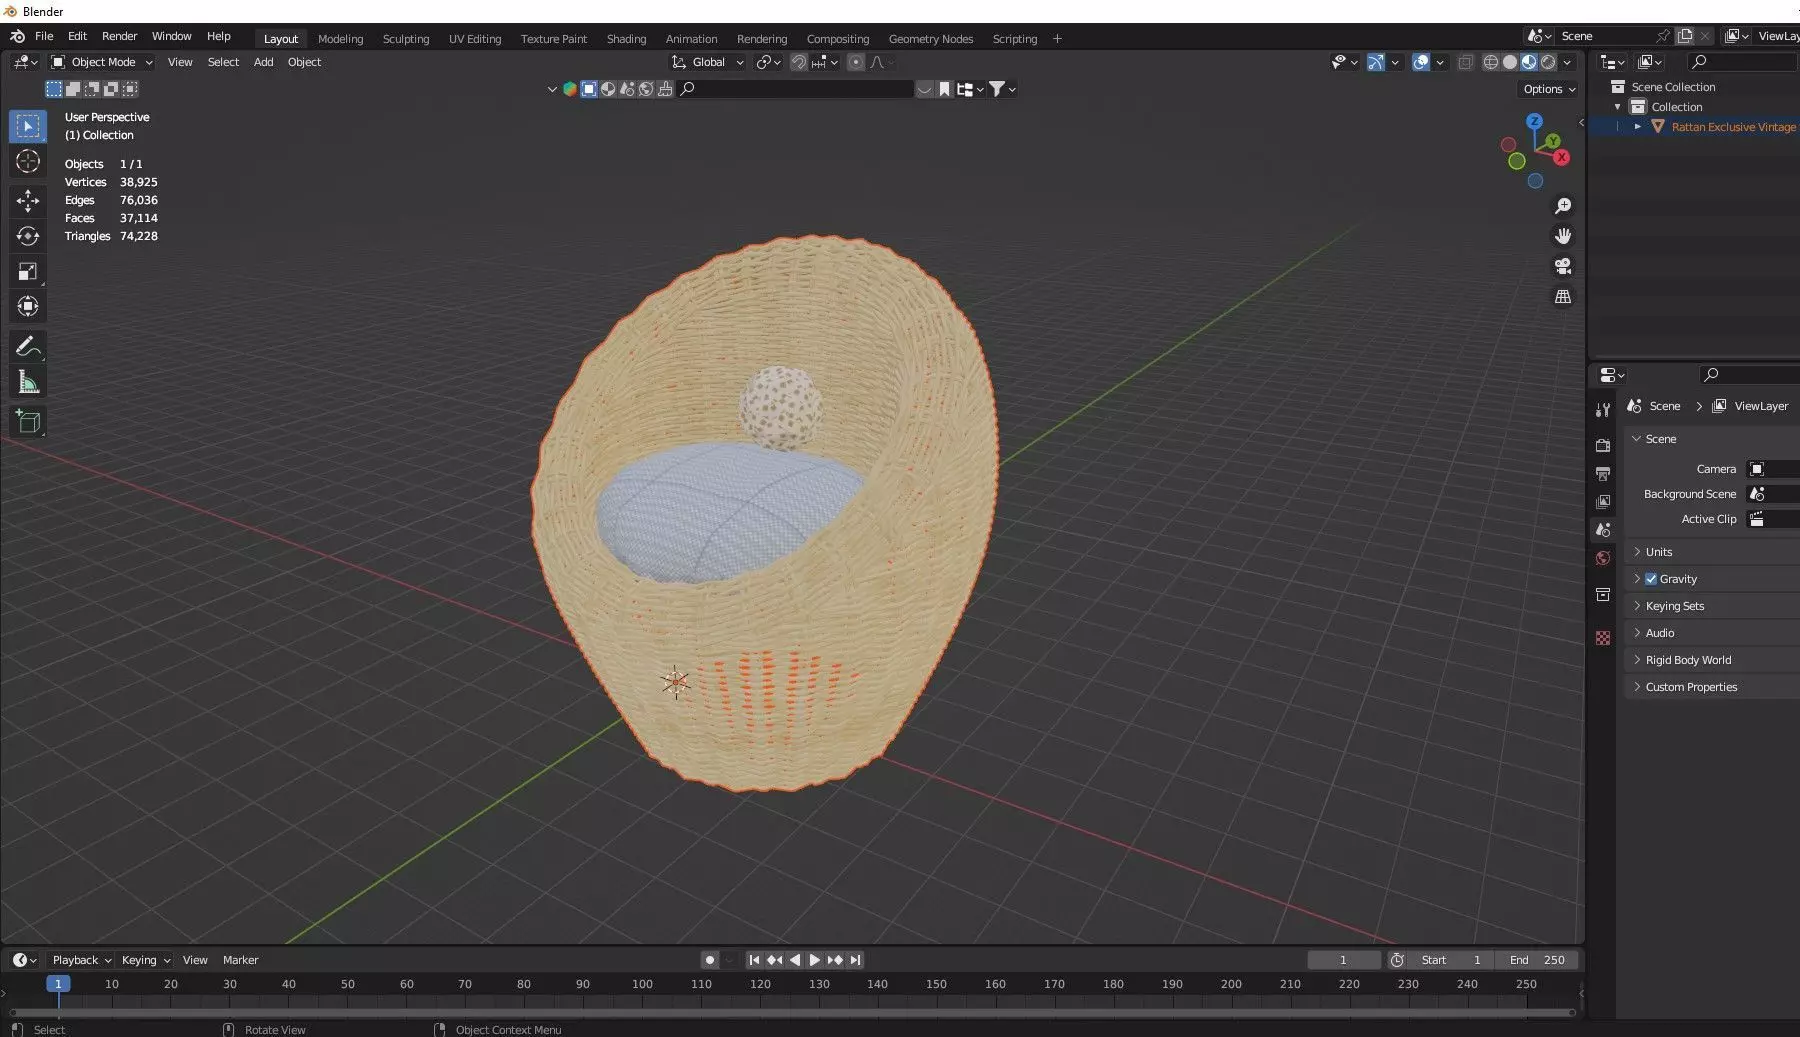This screenshot has height=1037, width=1800.
Task: Pick the Annotate pencil tool
Action: [28, 347]
